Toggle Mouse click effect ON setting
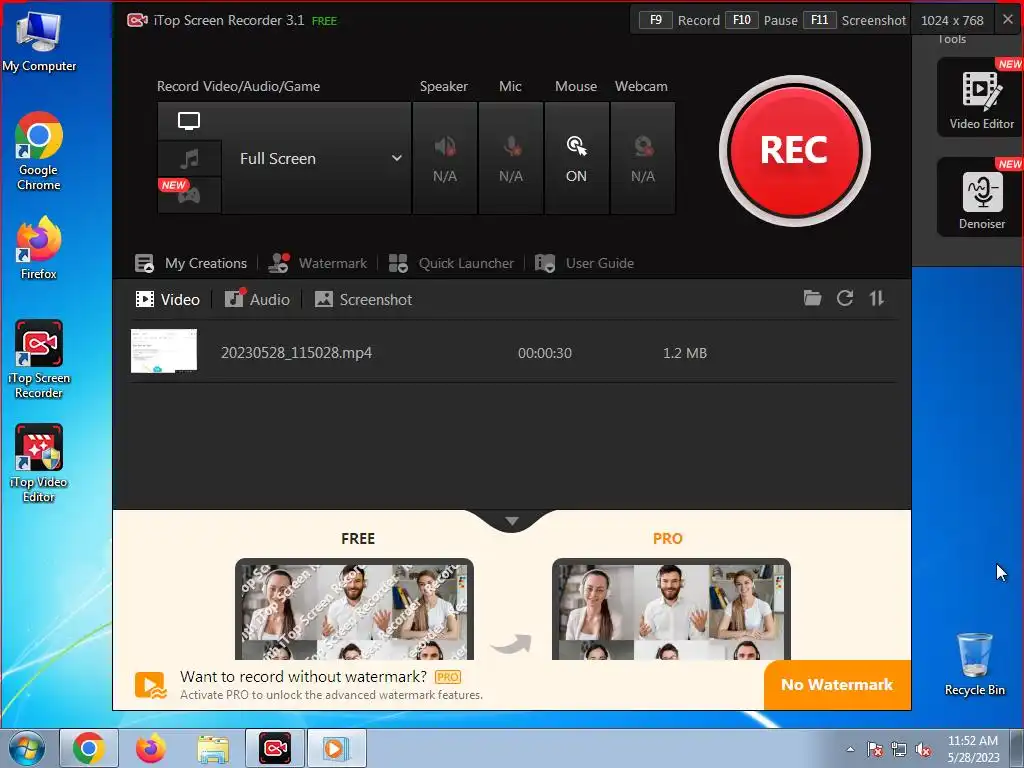 [577, 158]
